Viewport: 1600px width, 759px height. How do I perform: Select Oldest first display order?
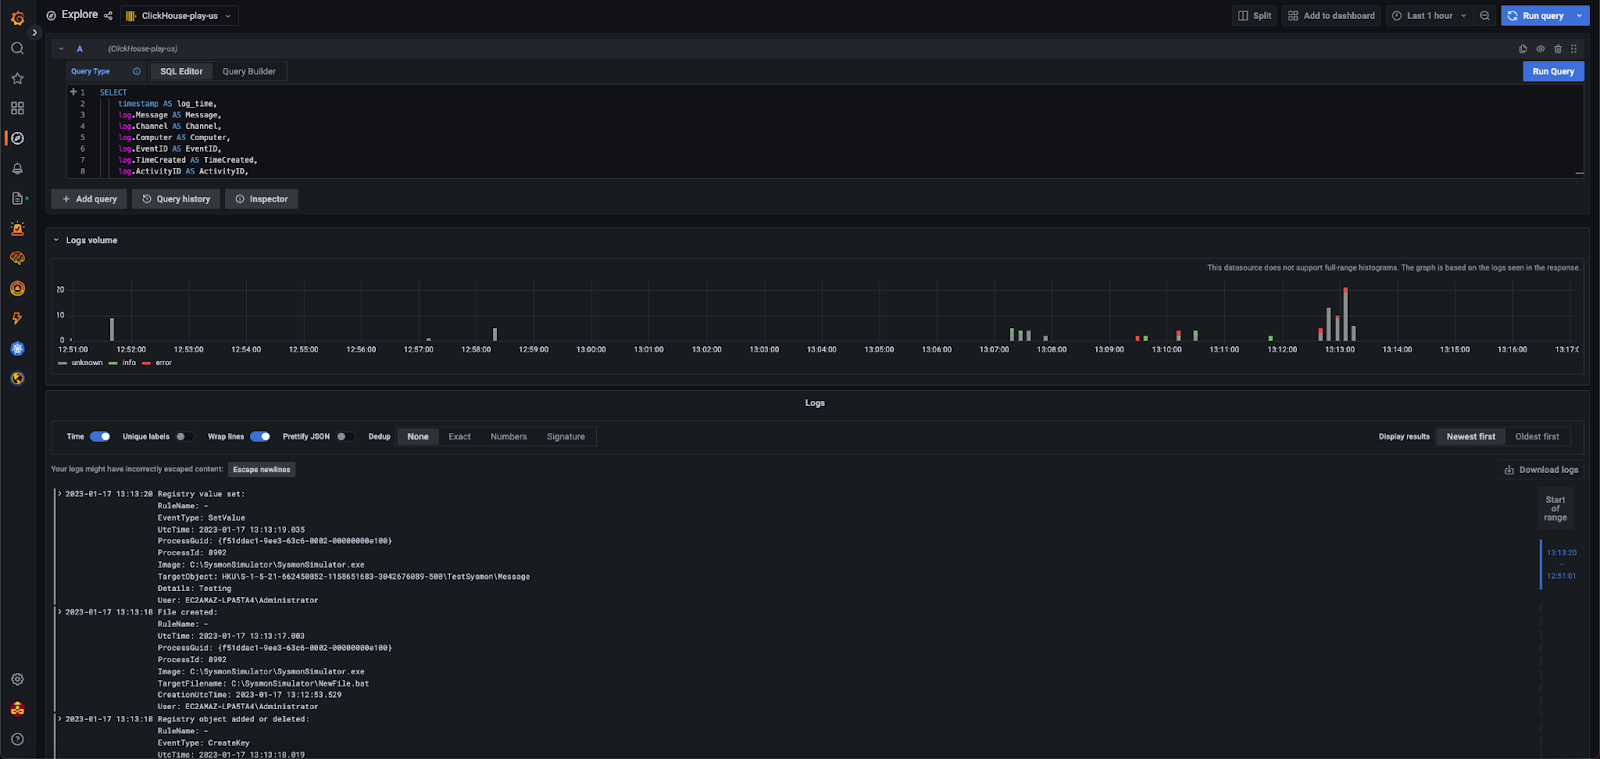tap(1537, 436)
